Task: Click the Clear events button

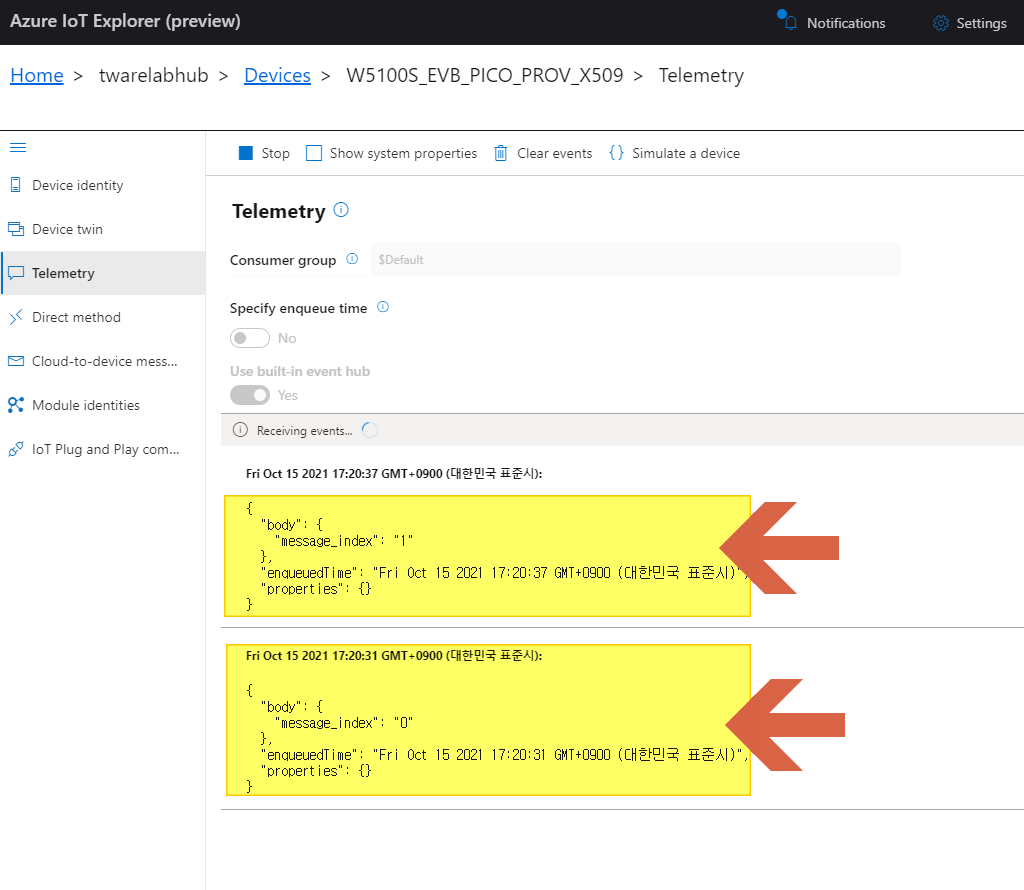Action: [x=543, y=153]
